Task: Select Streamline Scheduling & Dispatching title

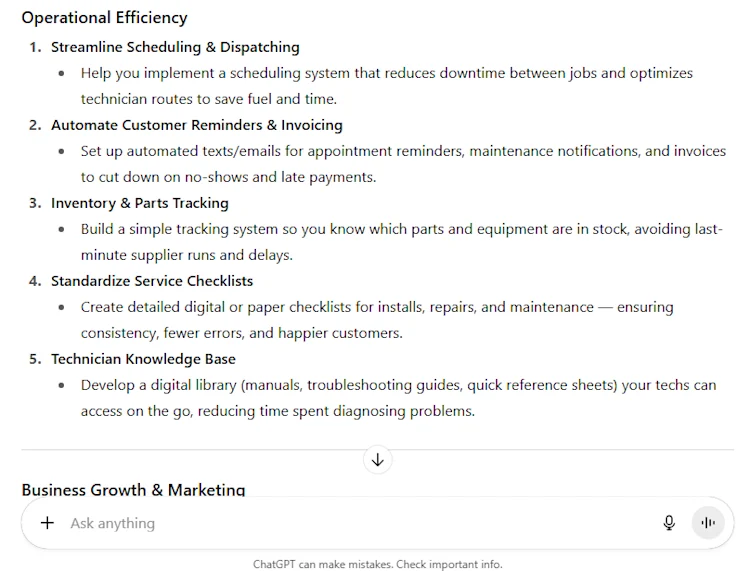Action: (175, 47)
